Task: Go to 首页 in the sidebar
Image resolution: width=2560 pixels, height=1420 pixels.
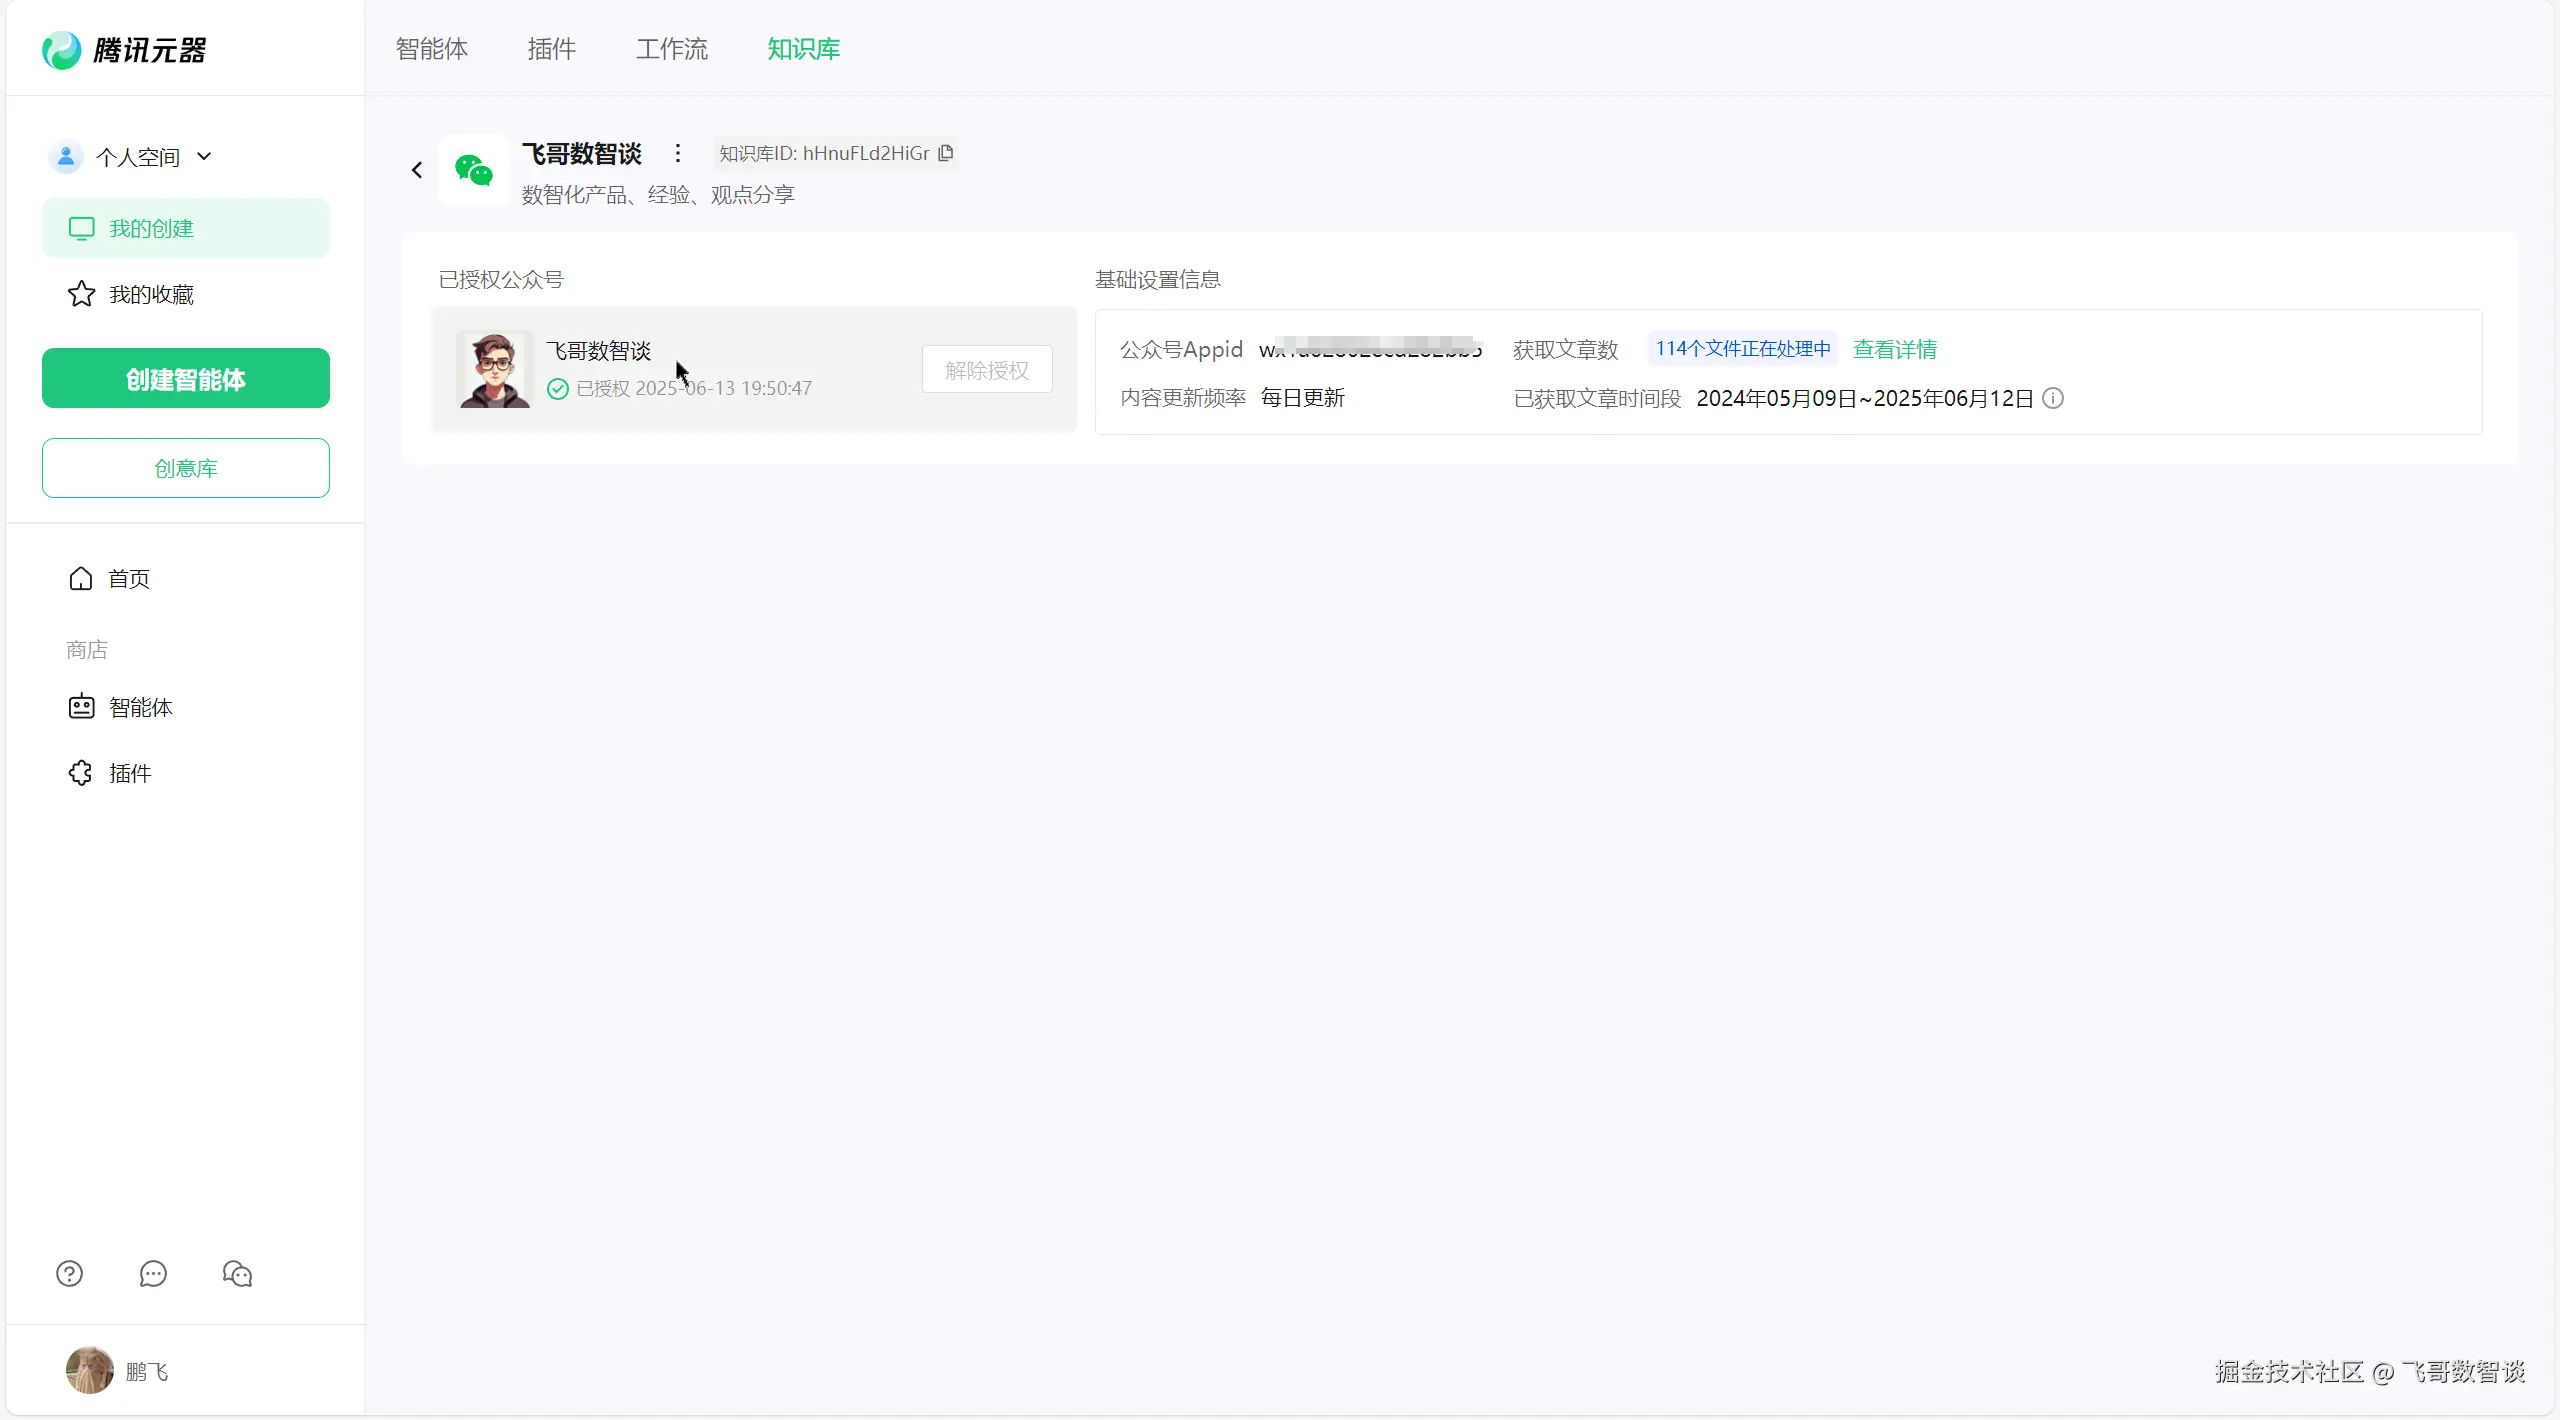Action: 128,578
